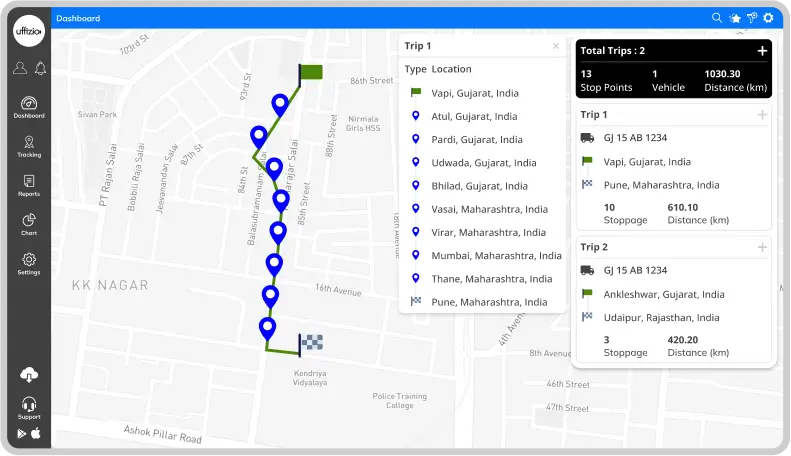Click the checkered finish flag on map
Viewport: 791px width, 456px height.
(x=310, y=342)
